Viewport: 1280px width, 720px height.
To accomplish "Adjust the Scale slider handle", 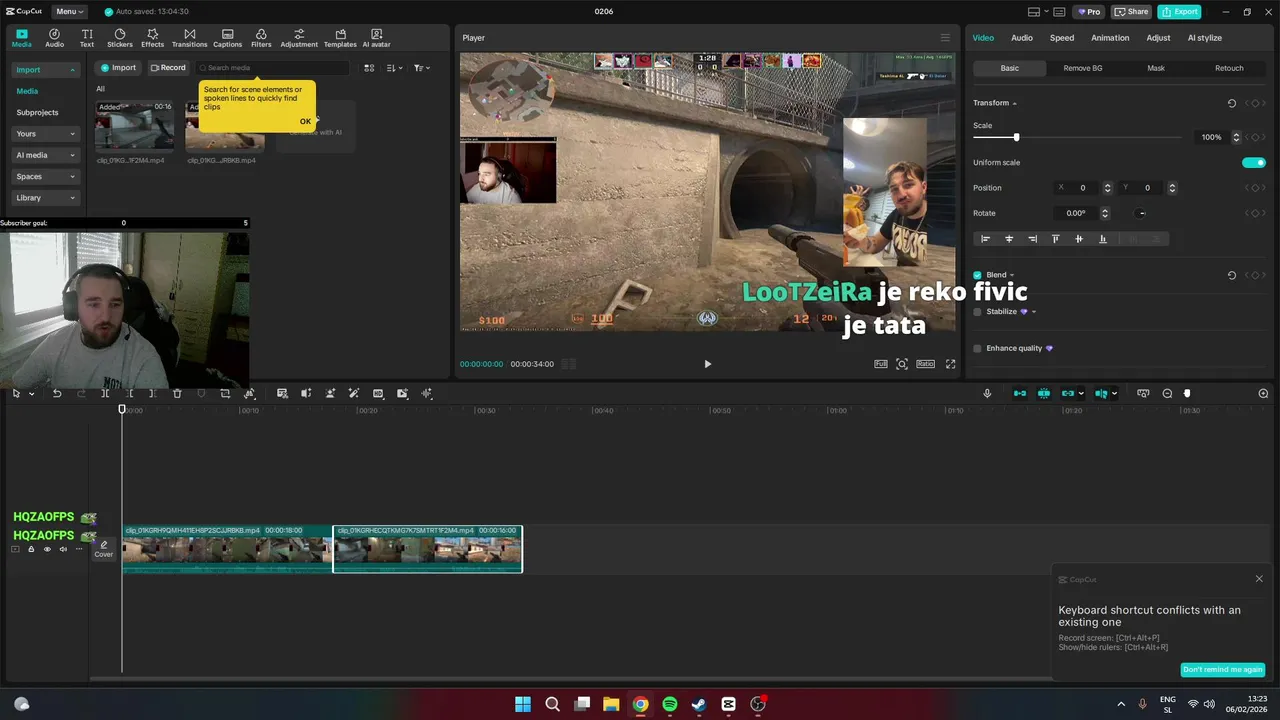I will [1016, 137].
